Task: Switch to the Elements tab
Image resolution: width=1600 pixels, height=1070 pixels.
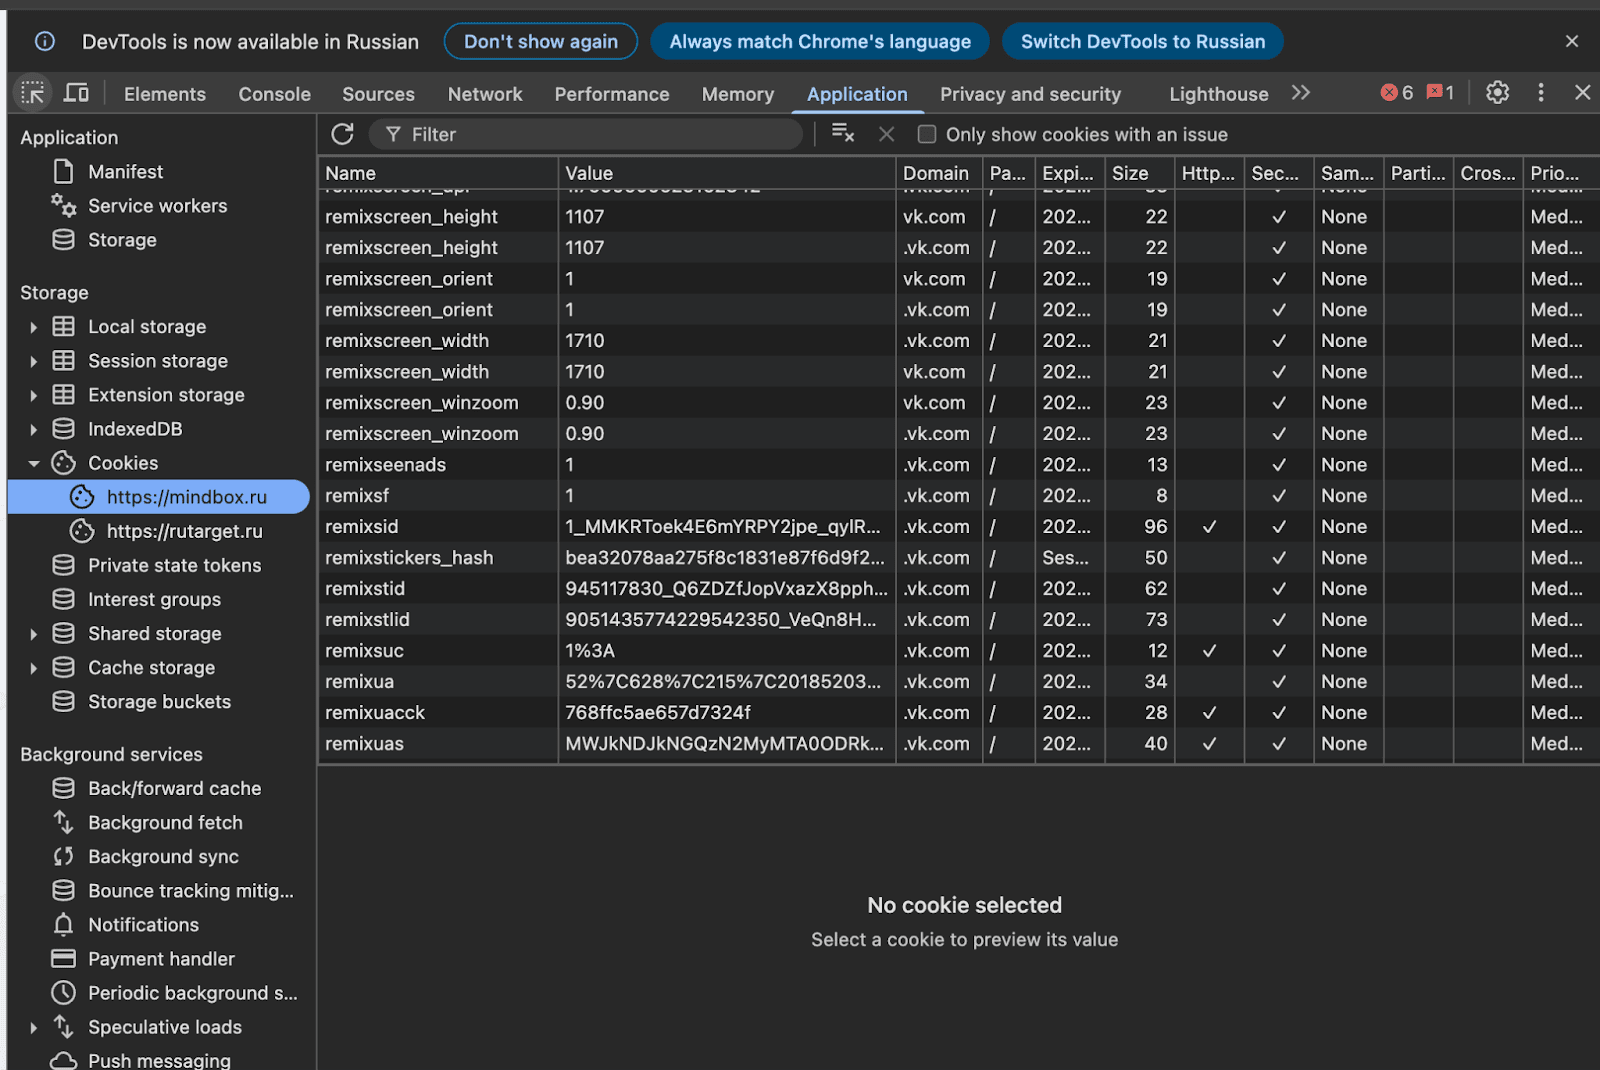Action: [x=165, y=94]
